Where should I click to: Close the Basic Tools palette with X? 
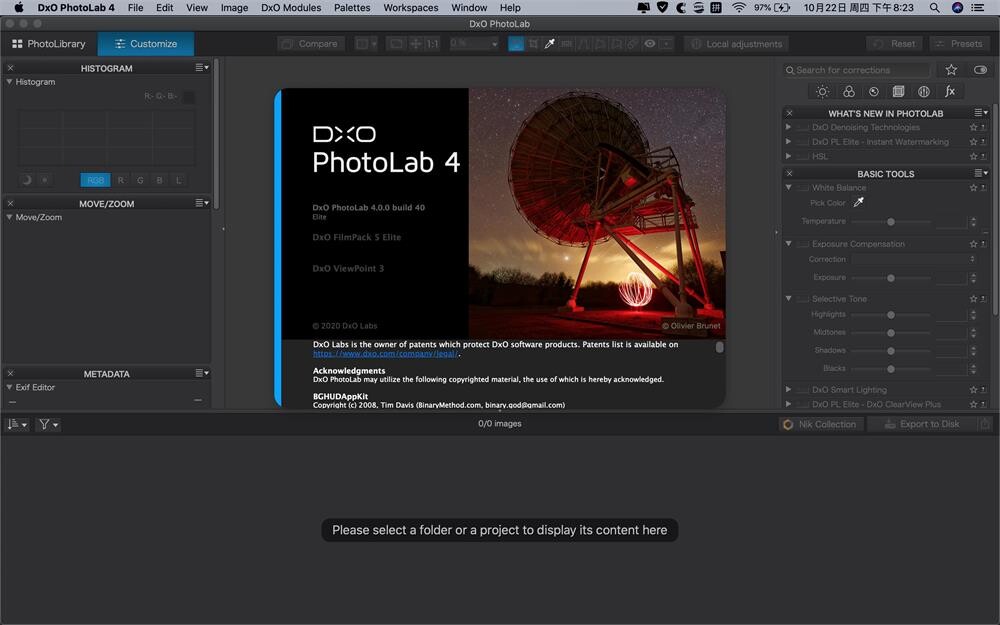coord(789,173)
